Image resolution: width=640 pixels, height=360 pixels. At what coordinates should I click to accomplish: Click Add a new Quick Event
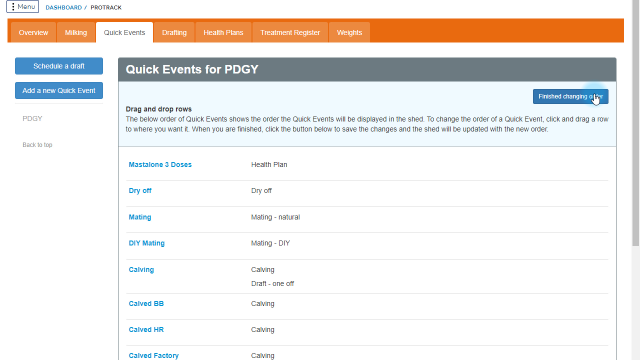pos(59,91)
